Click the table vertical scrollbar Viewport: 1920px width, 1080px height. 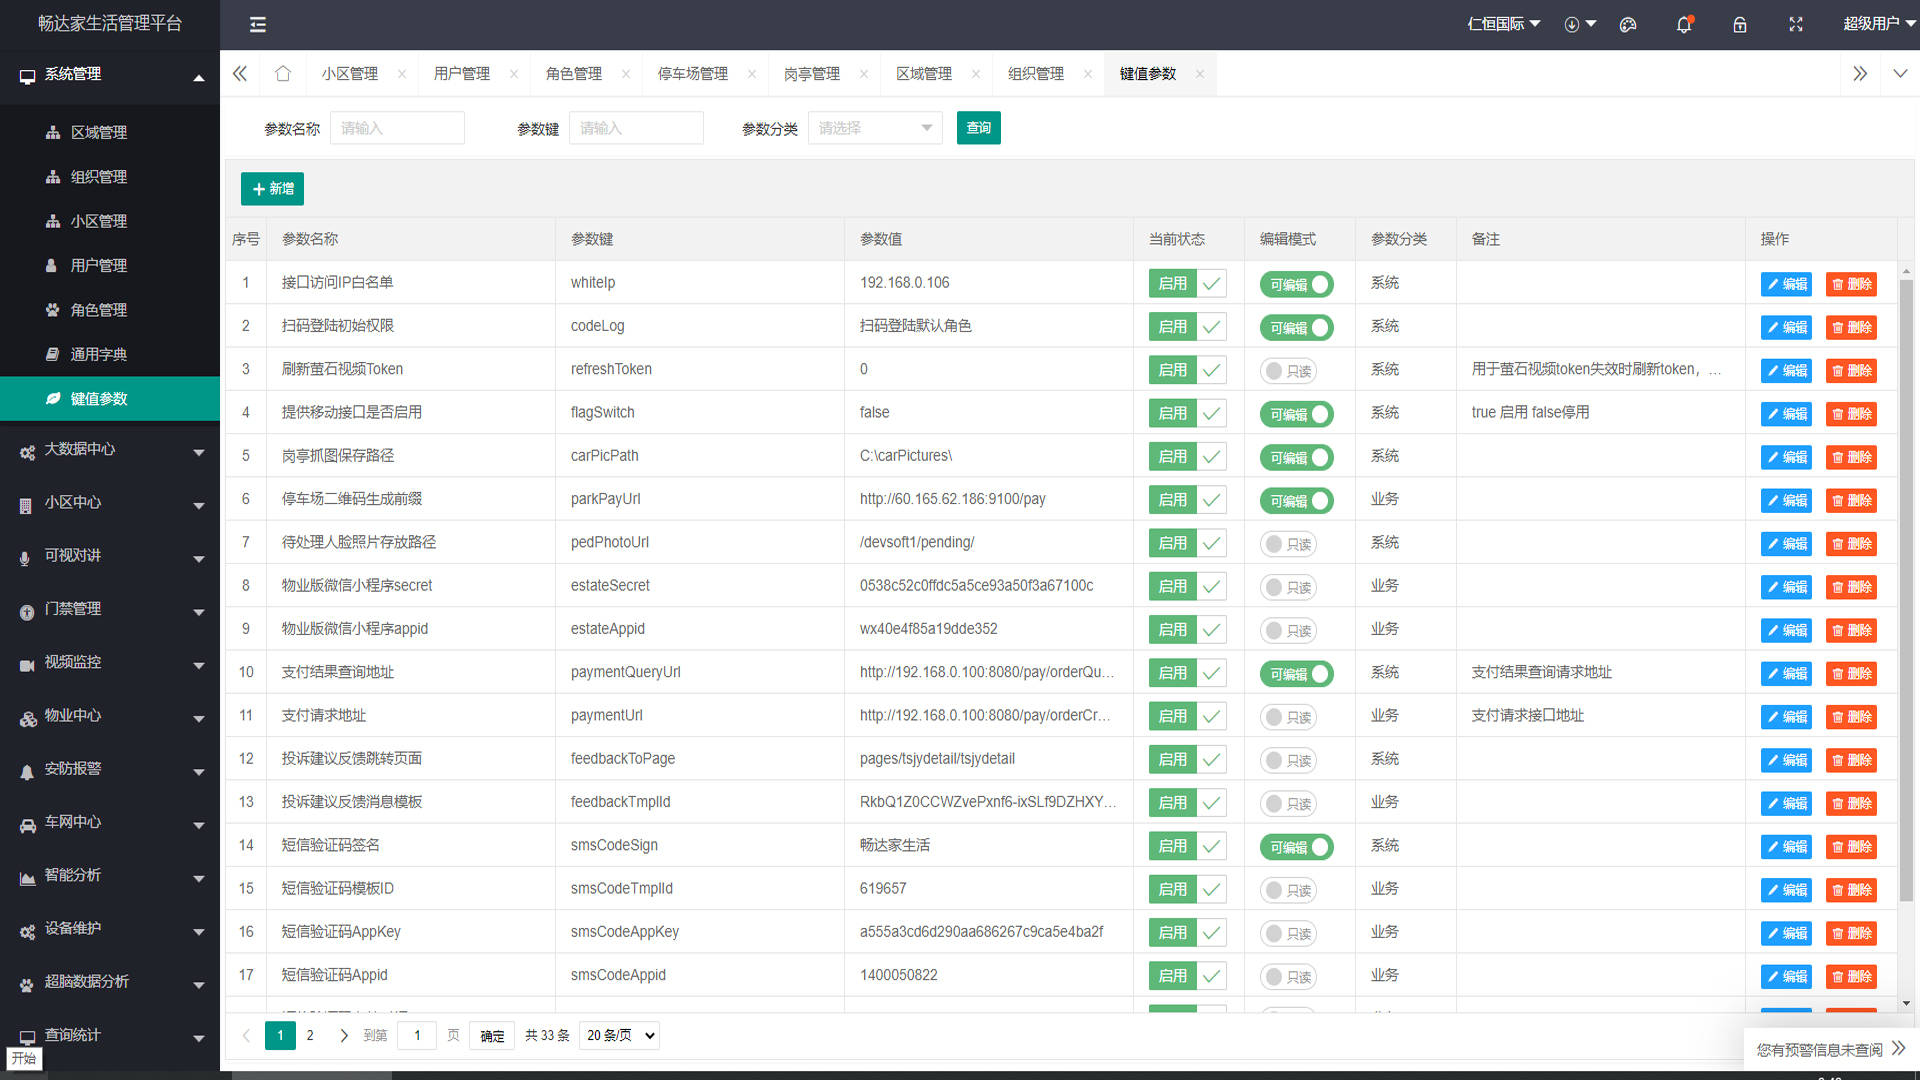pyautogui.click(x=1906, y=590)
